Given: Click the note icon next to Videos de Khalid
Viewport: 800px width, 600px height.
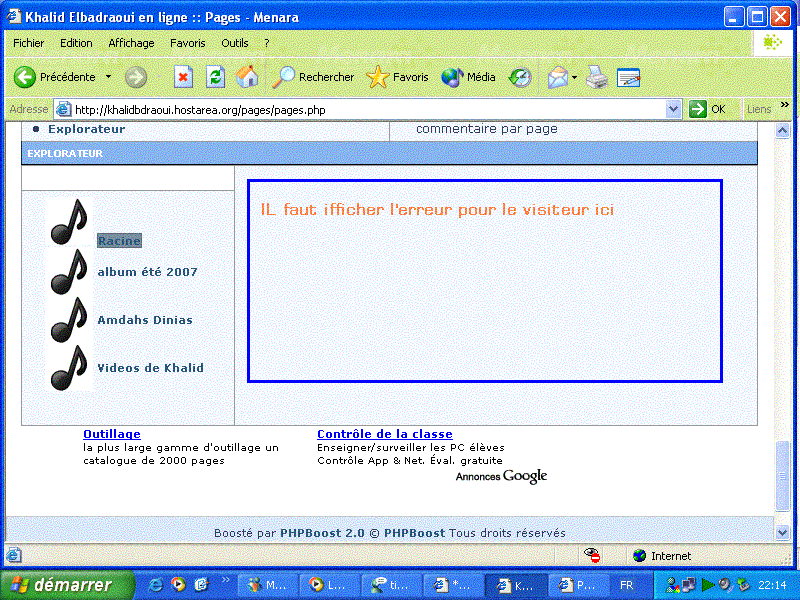Looking at the screenshot, I should click(66, 366).
